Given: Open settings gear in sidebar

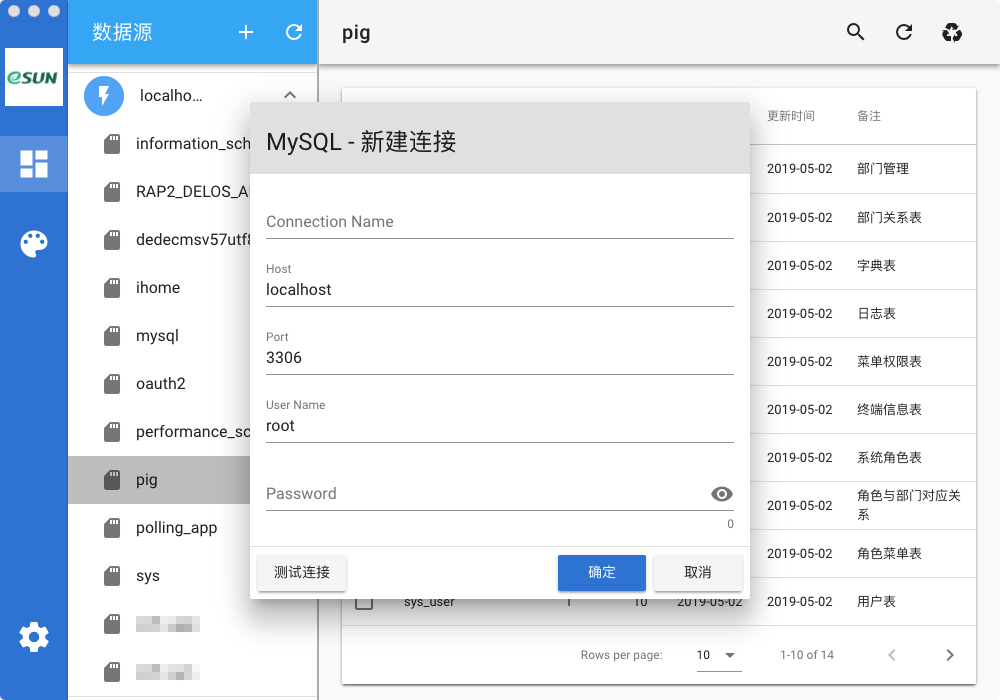Looking at the screenshot, I should click(34, 637).
